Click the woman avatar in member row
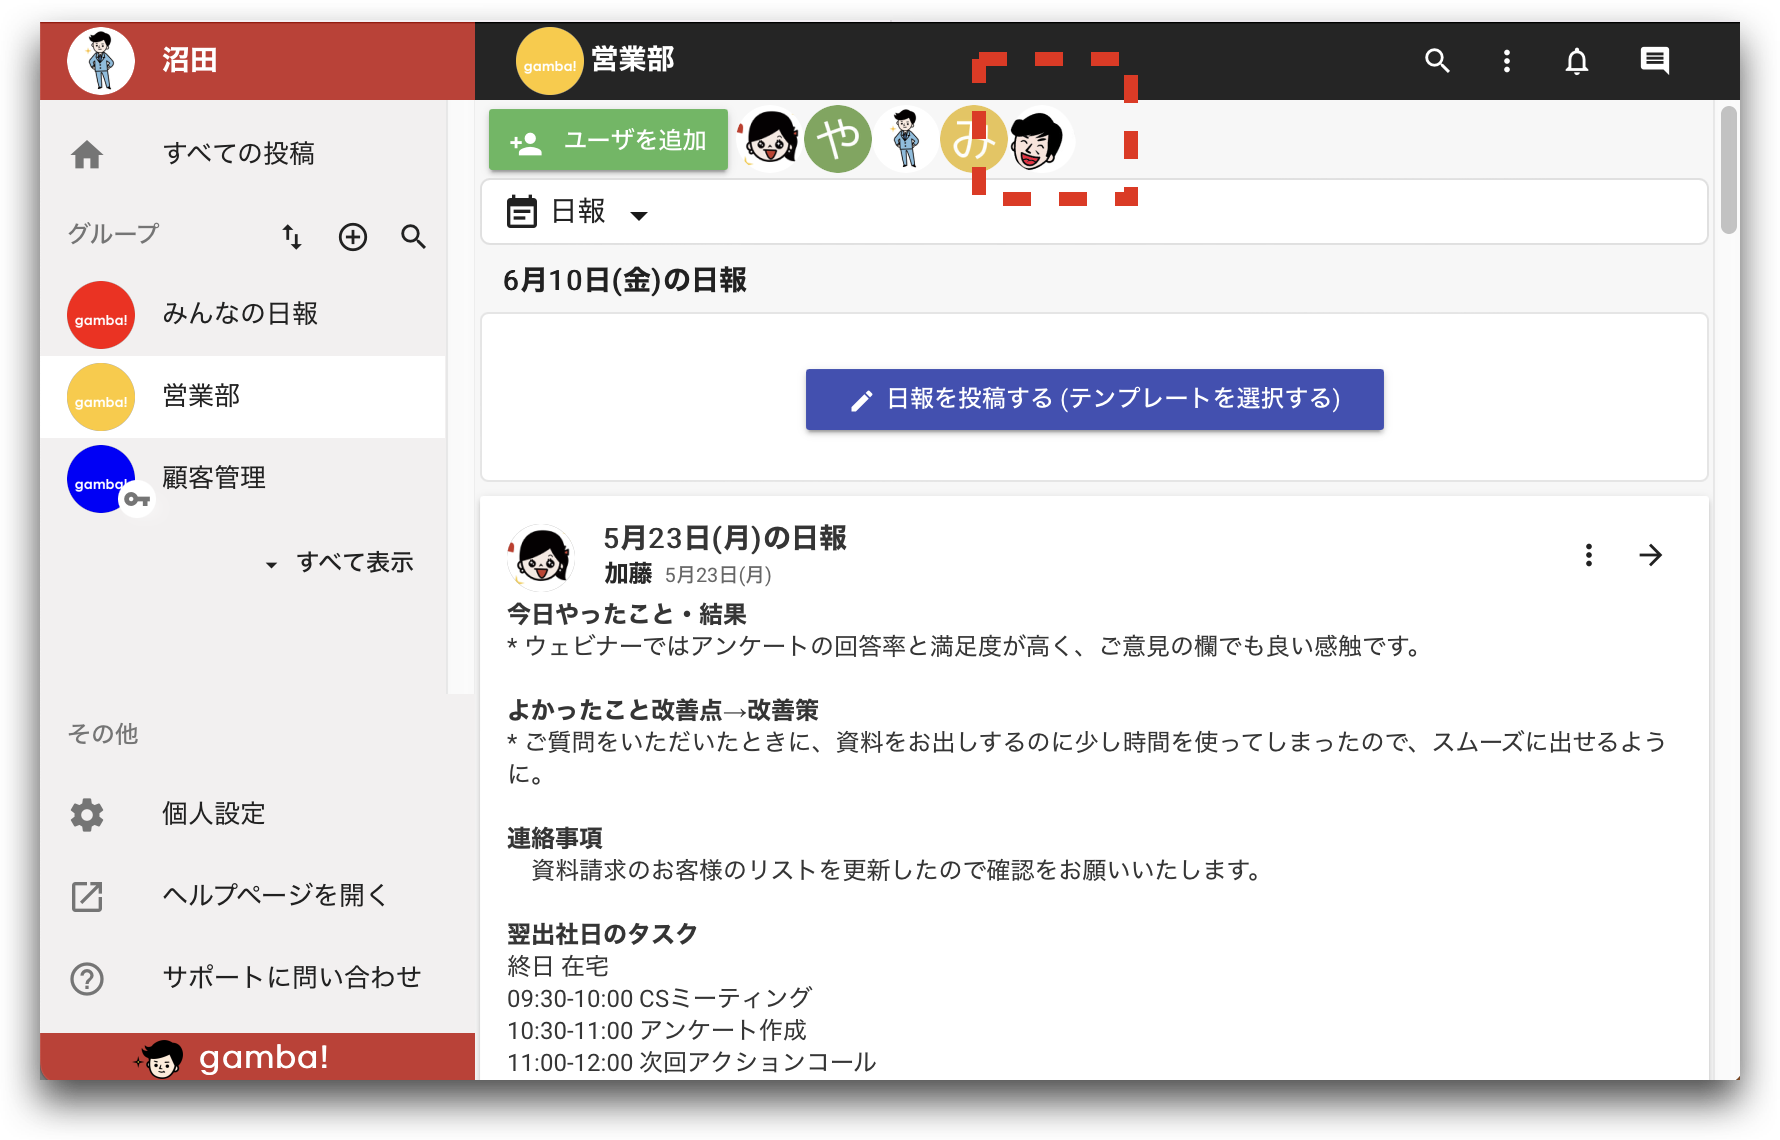 coord(770,139)
